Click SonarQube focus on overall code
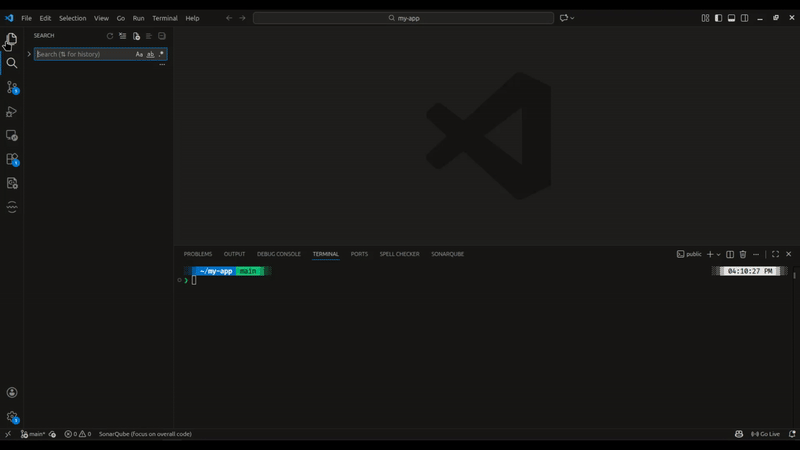Image resolution: width=800 pixels, height=450 pixels. coord(145,434)
